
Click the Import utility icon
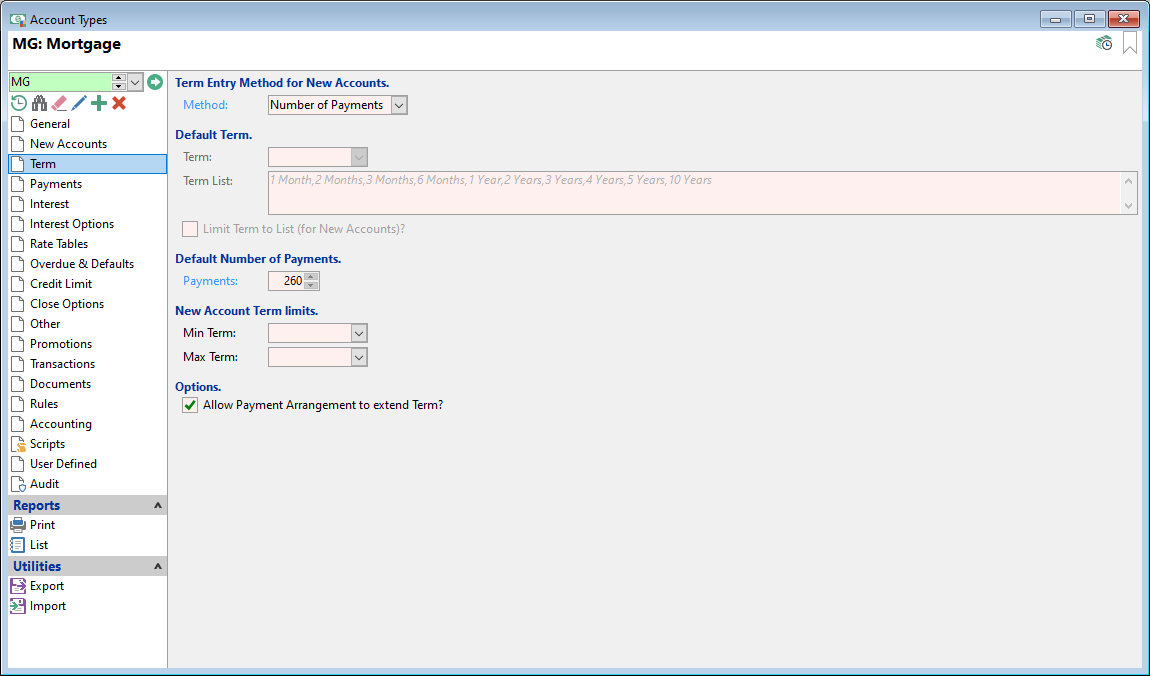click(18, 606)
